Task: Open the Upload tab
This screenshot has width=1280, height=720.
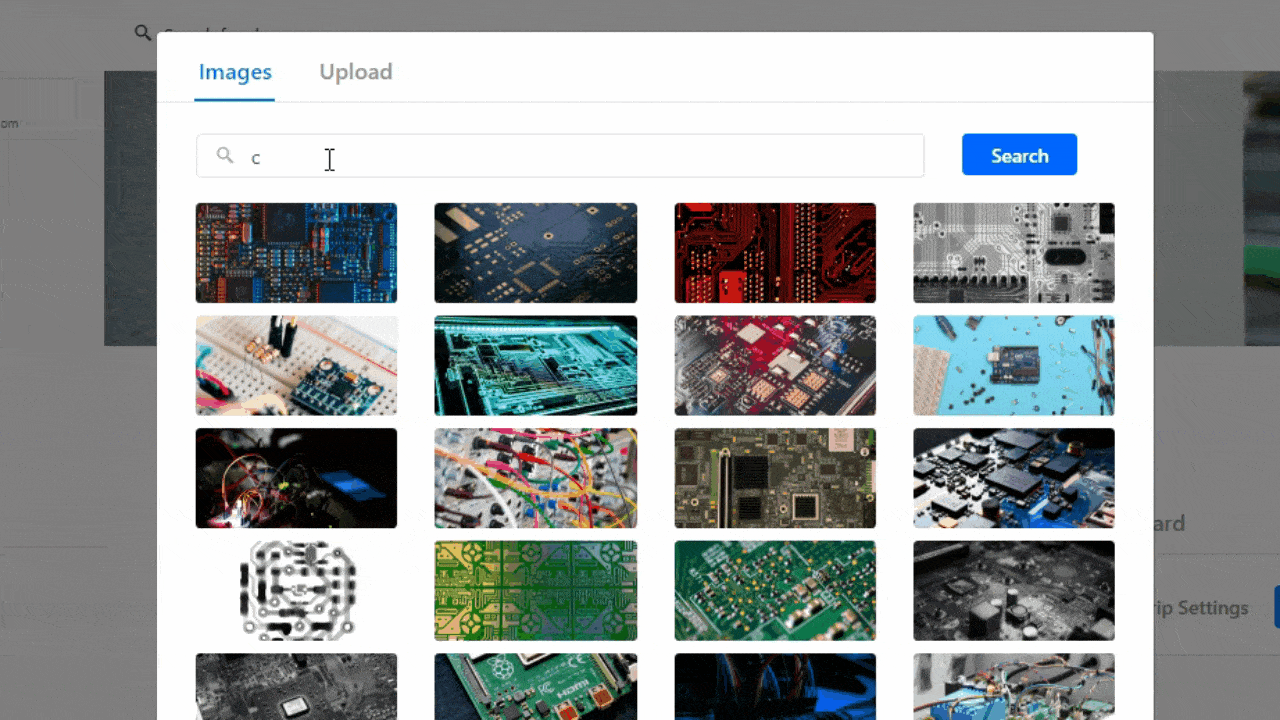Action: [x=356, y=72]
